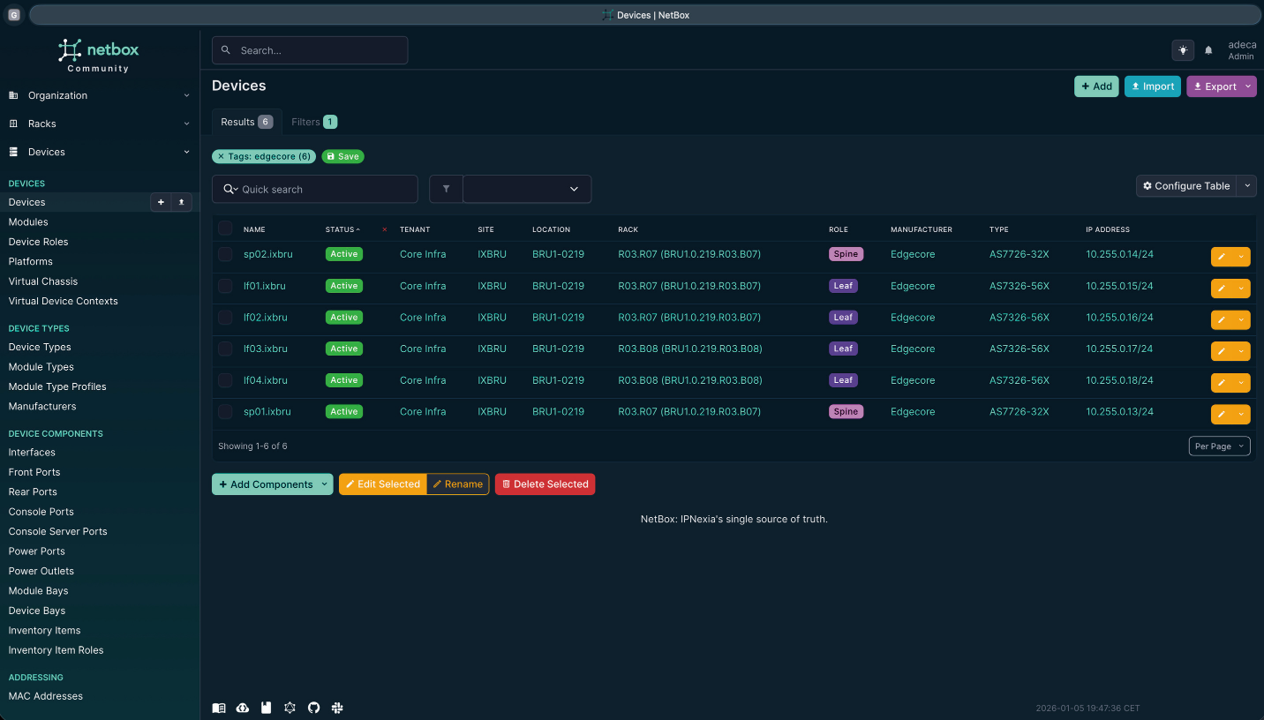Open Device Roles in the sidebar
Viewport: 1264px width, 720px height.
pos(38,242)
